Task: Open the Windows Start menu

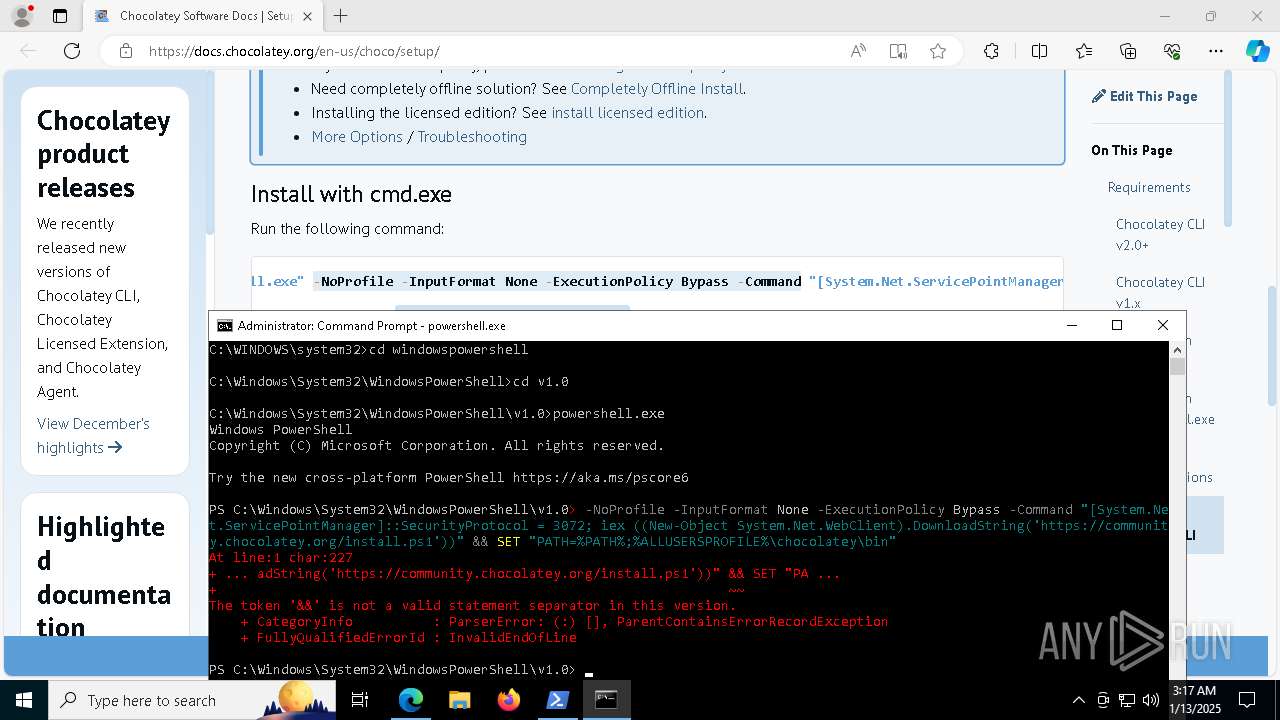Action: tap(24, 700)
